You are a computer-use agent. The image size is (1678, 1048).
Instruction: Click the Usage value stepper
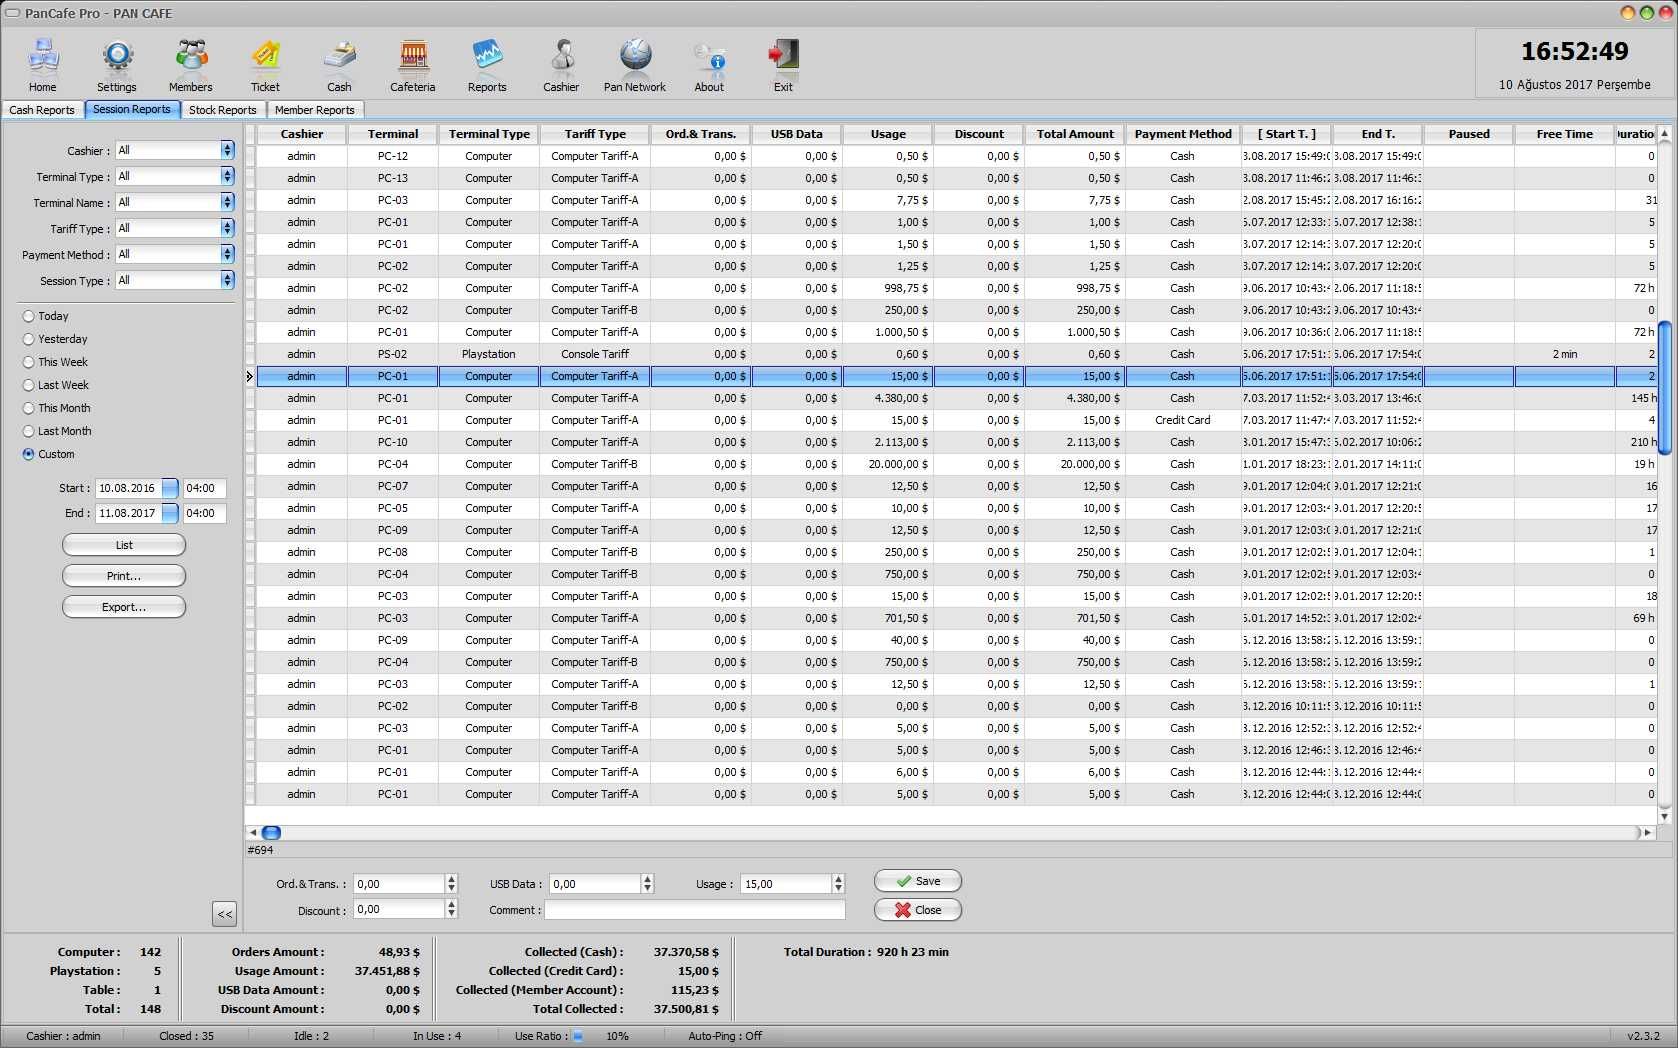pyautogui.click(x=838, y=884)
